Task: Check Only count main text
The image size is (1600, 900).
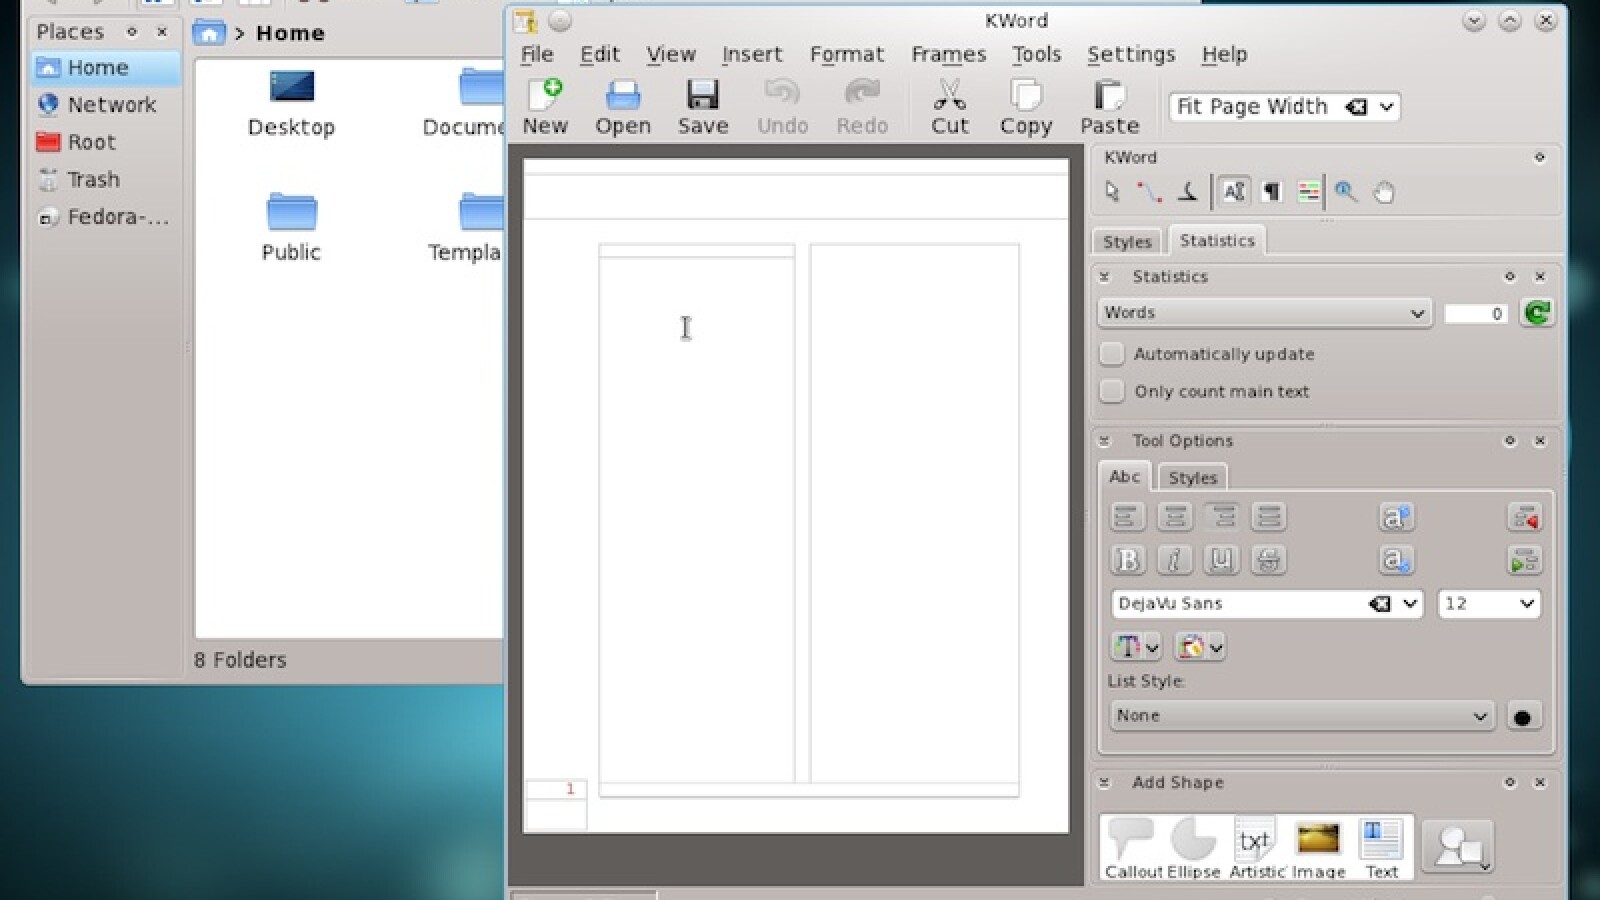Action: coord(1112,391)
